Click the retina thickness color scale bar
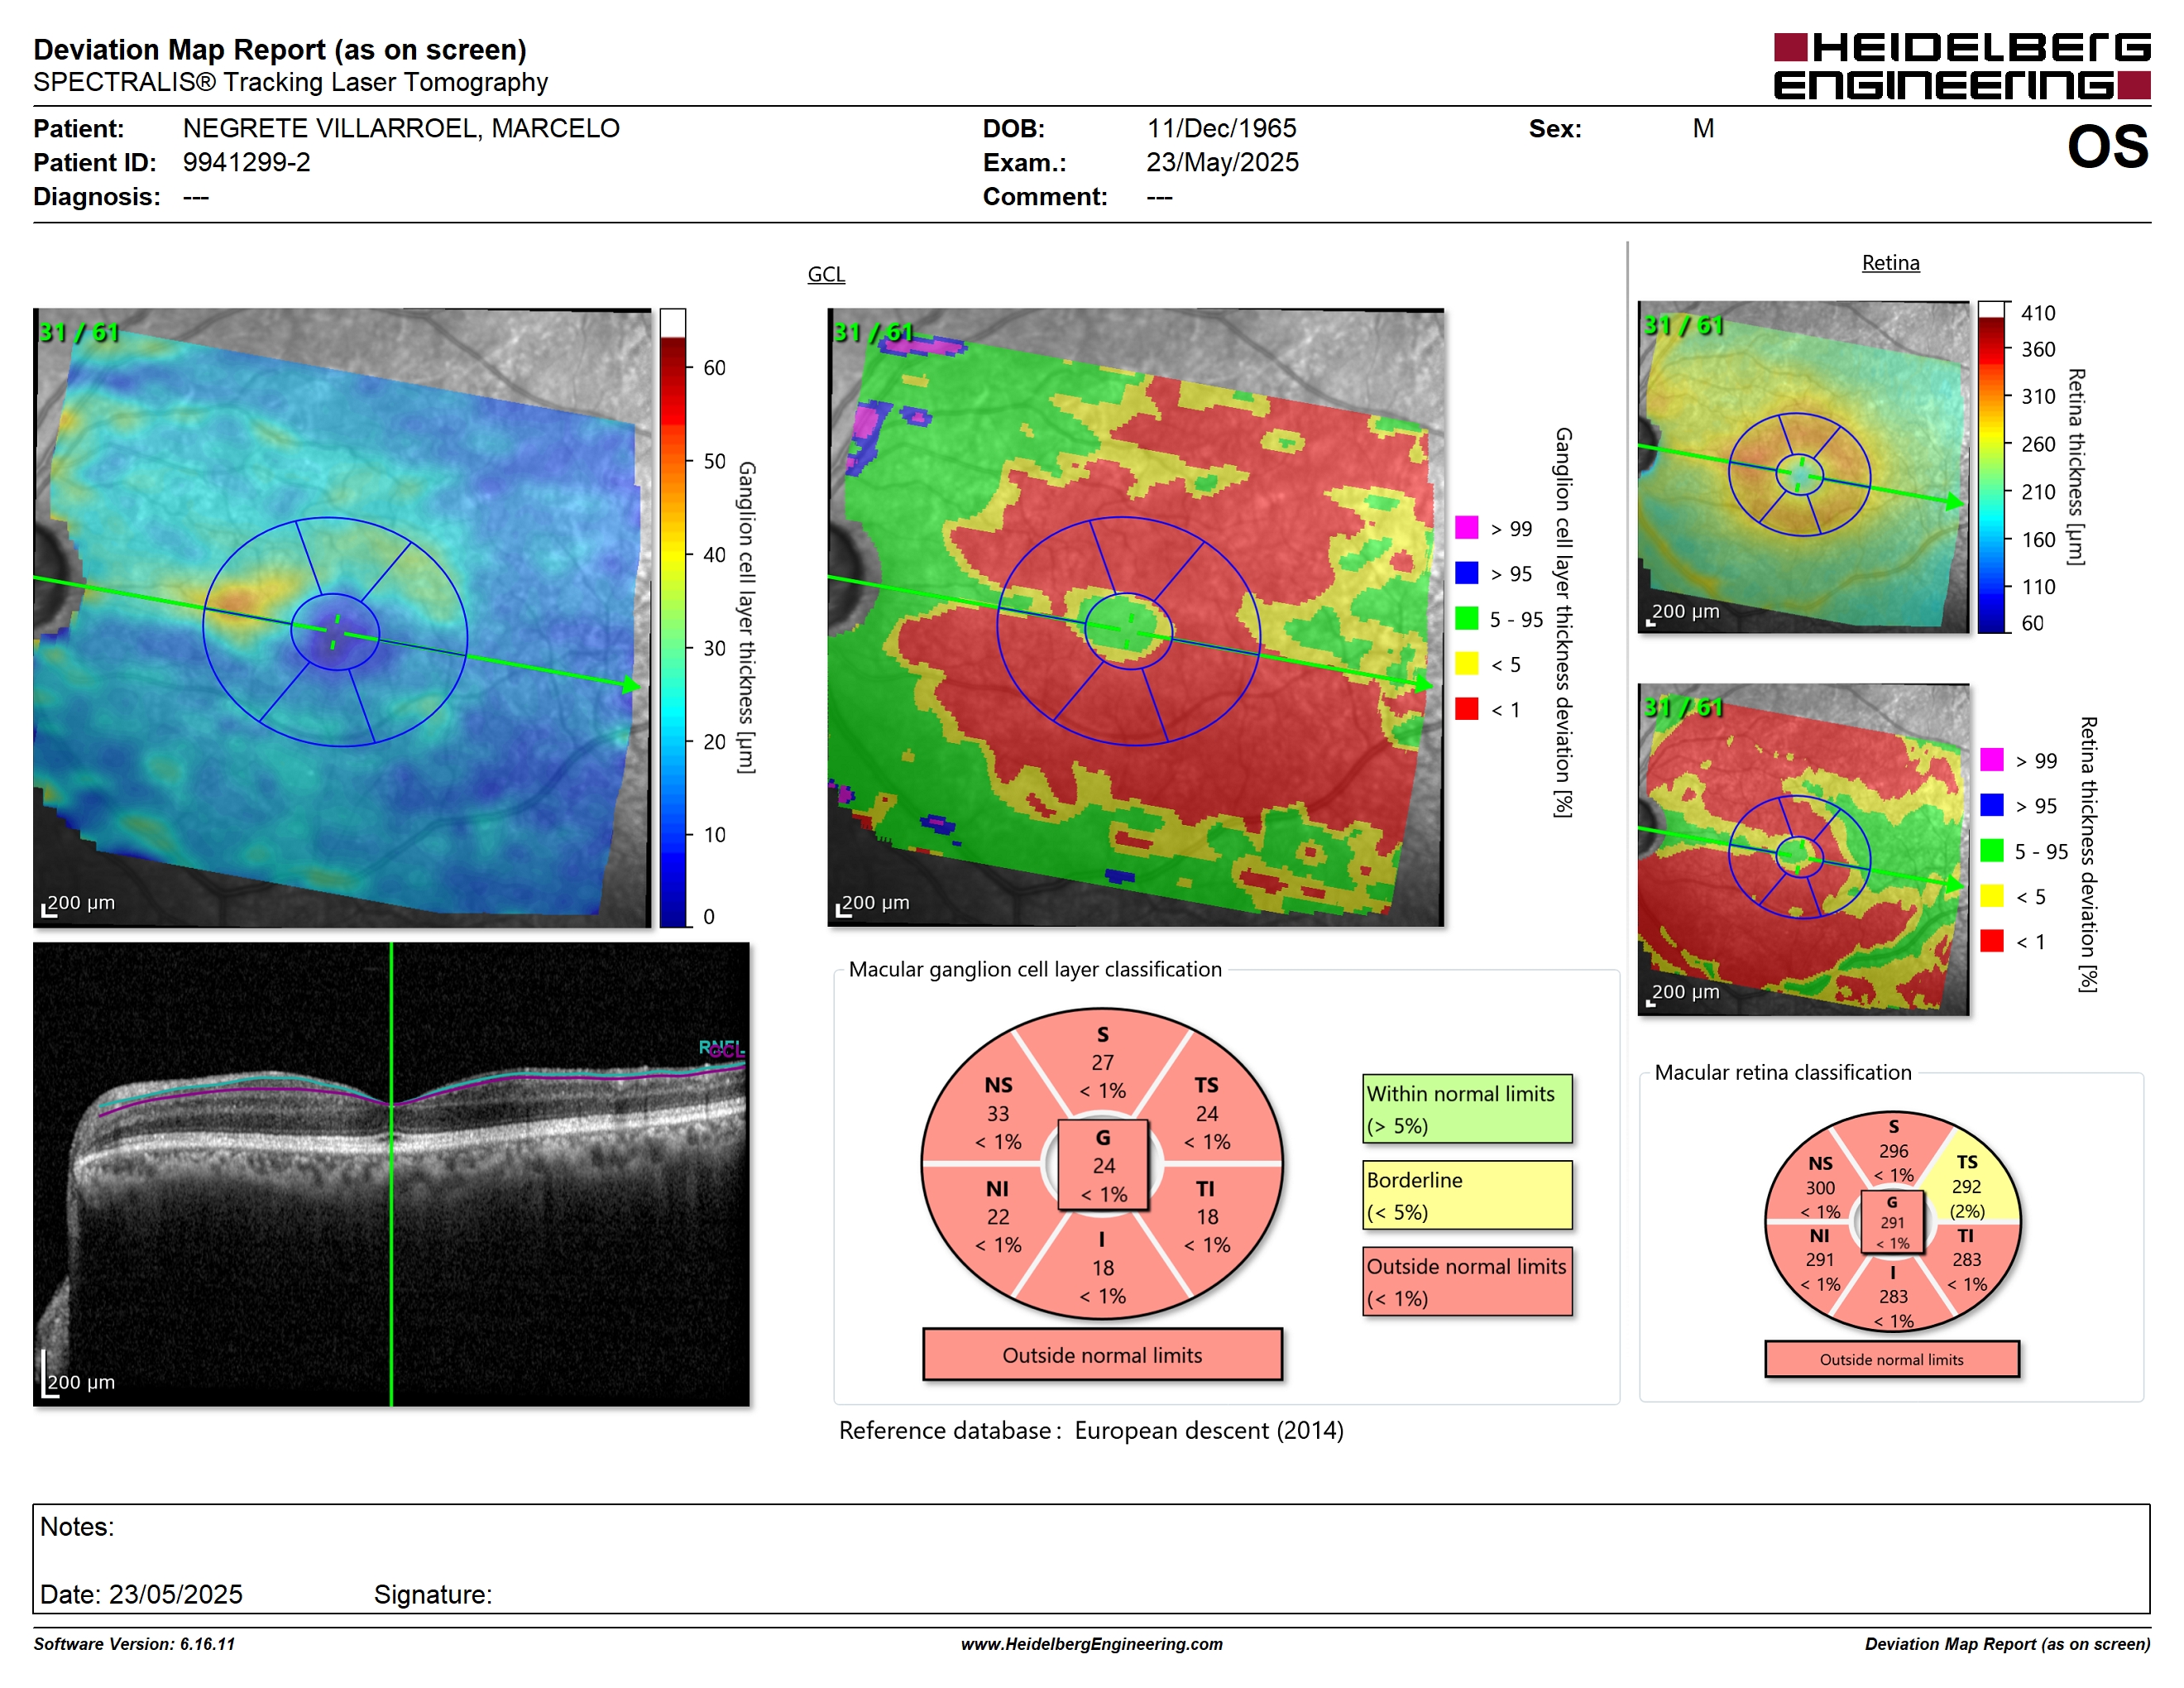2184x1688 pixels. [1992, 467]
